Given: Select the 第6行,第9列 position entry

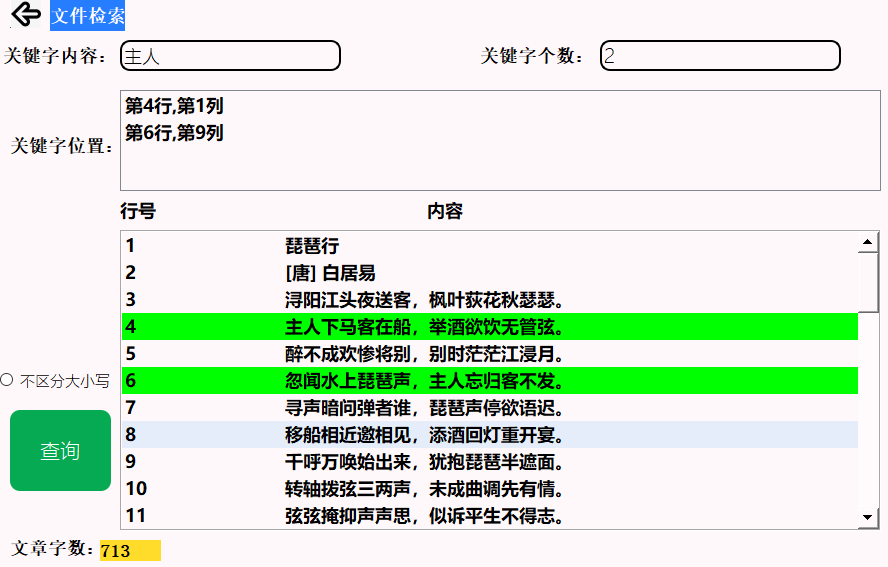Looking at the screenshot, I should click(x=174, y=133).
